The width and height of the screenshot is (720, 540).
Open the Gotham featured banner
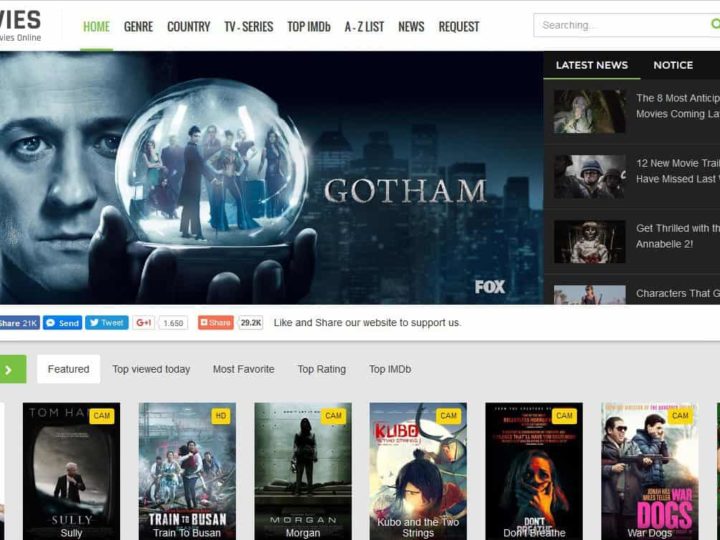coord(271,178)
